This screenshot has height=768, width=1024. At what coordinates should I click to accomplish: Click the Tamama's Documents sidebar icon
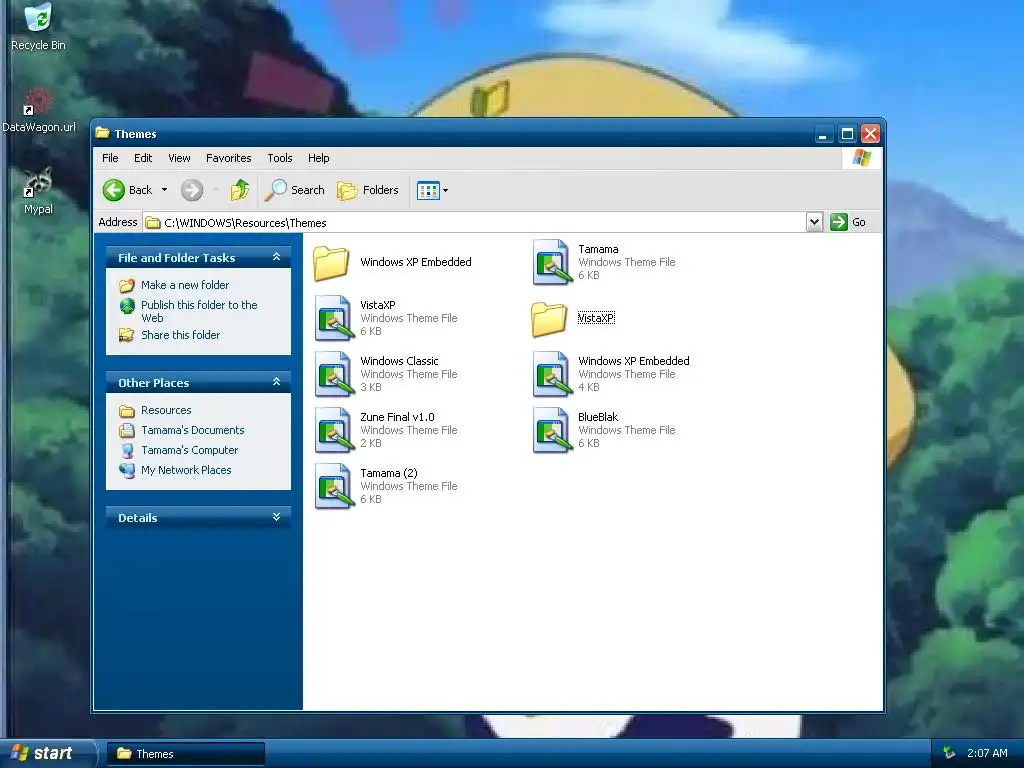tap(127, 430)
